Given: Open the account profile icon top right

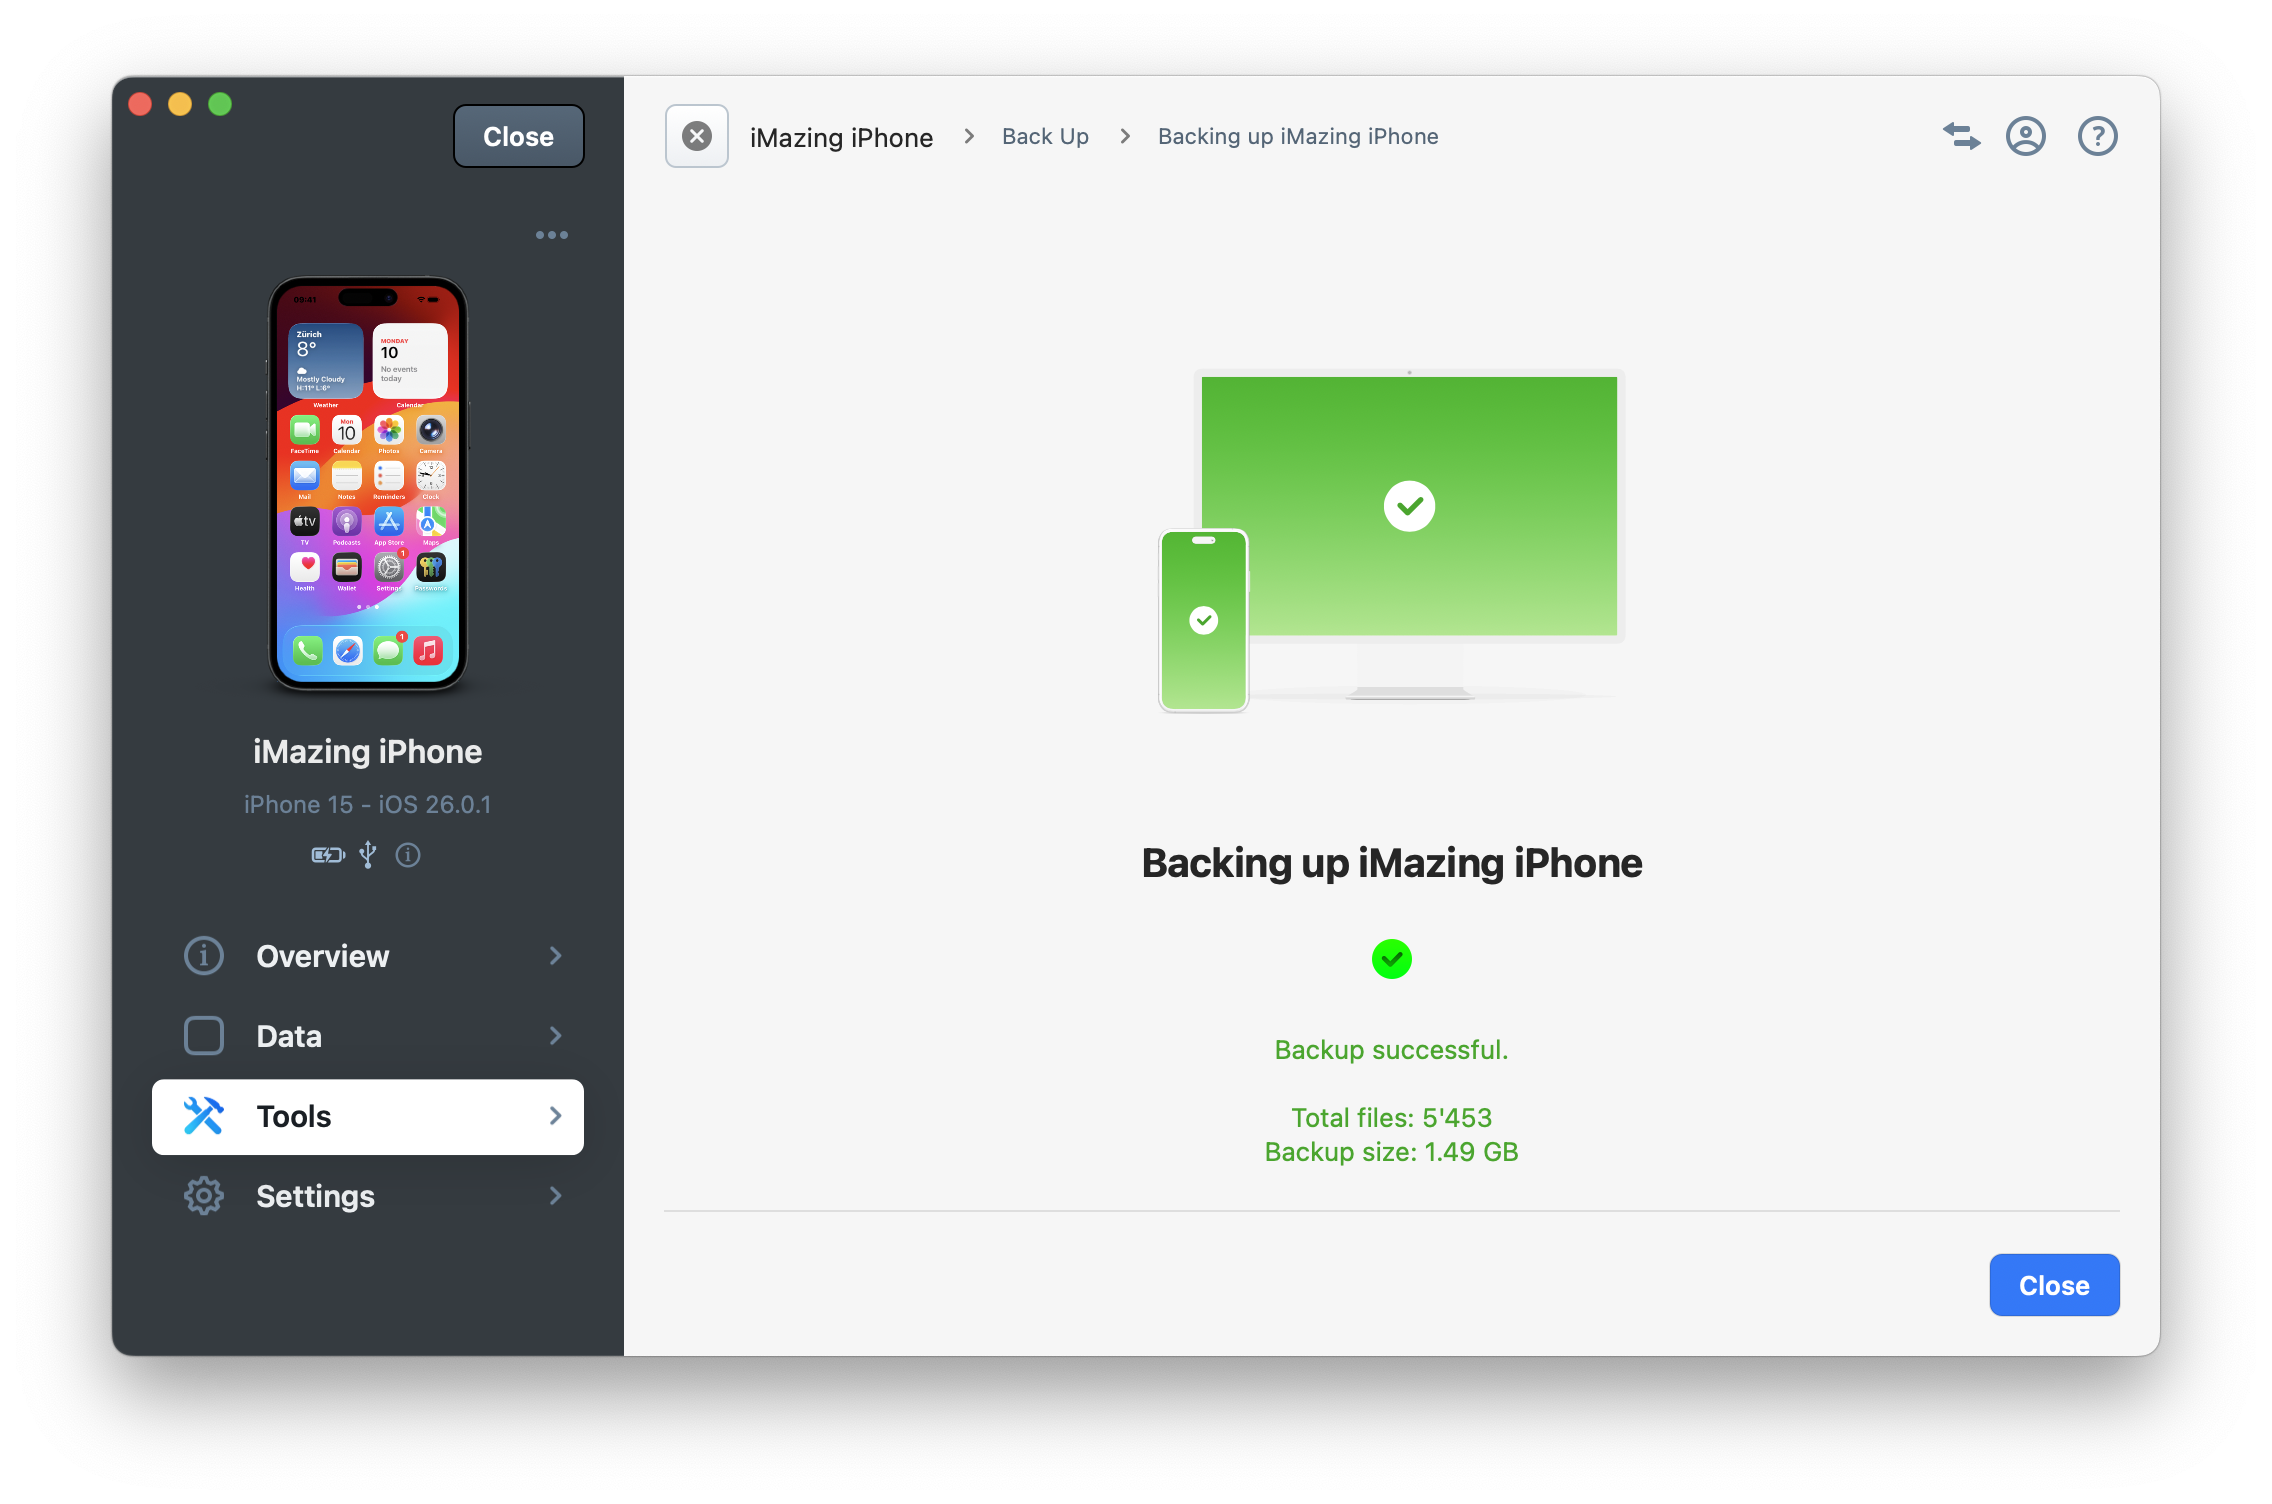Looking at the screenshot, I should 2025,136.
